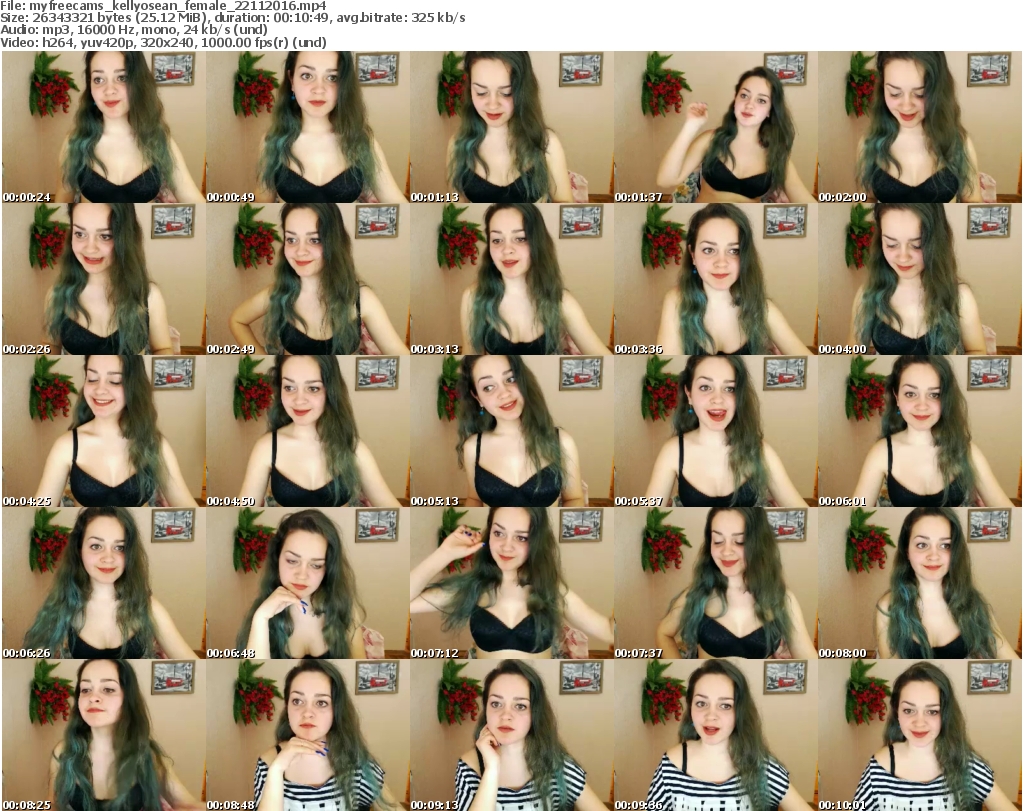The image size is (1024, 811).
Task: Select the thumbnail frame stamped 00:03:36
Action: tap(715, 279)
